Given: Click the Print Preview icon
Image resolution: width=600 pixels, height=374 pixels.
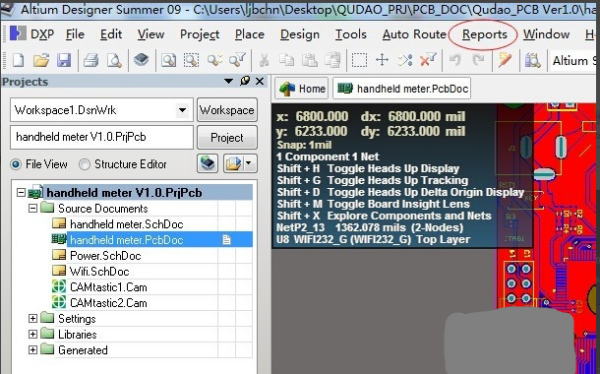Looking at the screenshot, I should point(114,60).
